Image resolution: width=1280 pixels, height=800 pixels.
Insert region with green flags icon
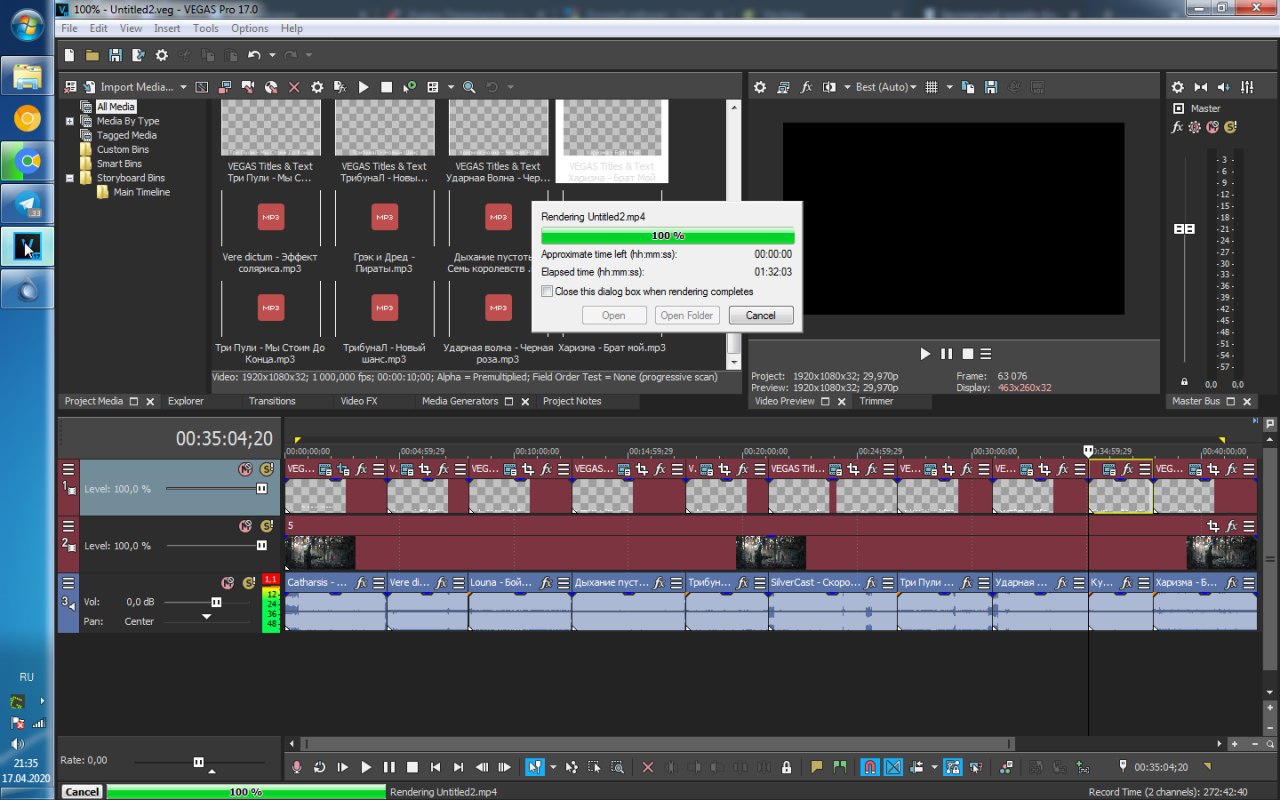(x=840, y=767)
